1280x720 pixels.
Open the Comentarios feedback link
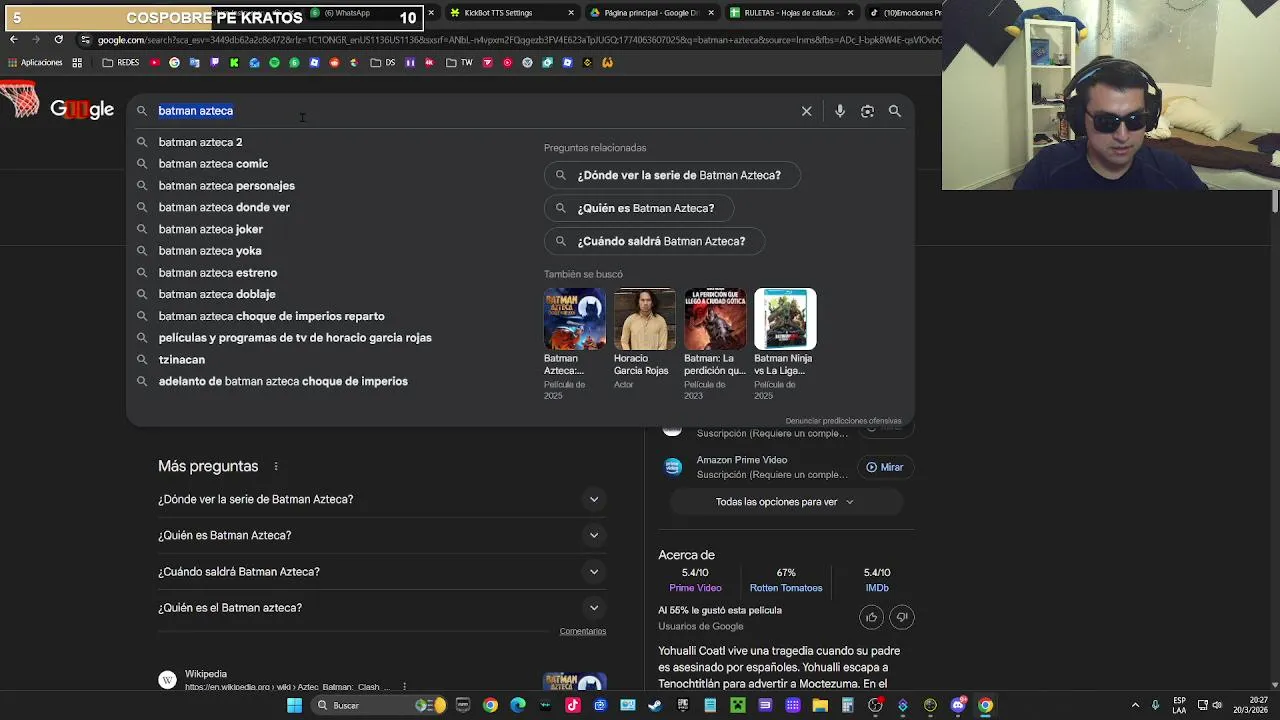pyautogui.click(x=583, y=631)
